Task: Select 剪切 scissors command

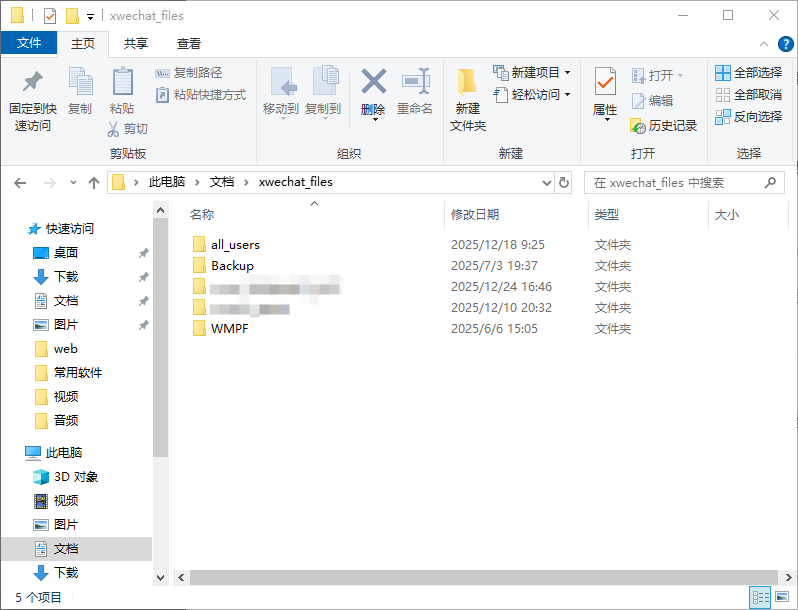Action: [128, 129]
